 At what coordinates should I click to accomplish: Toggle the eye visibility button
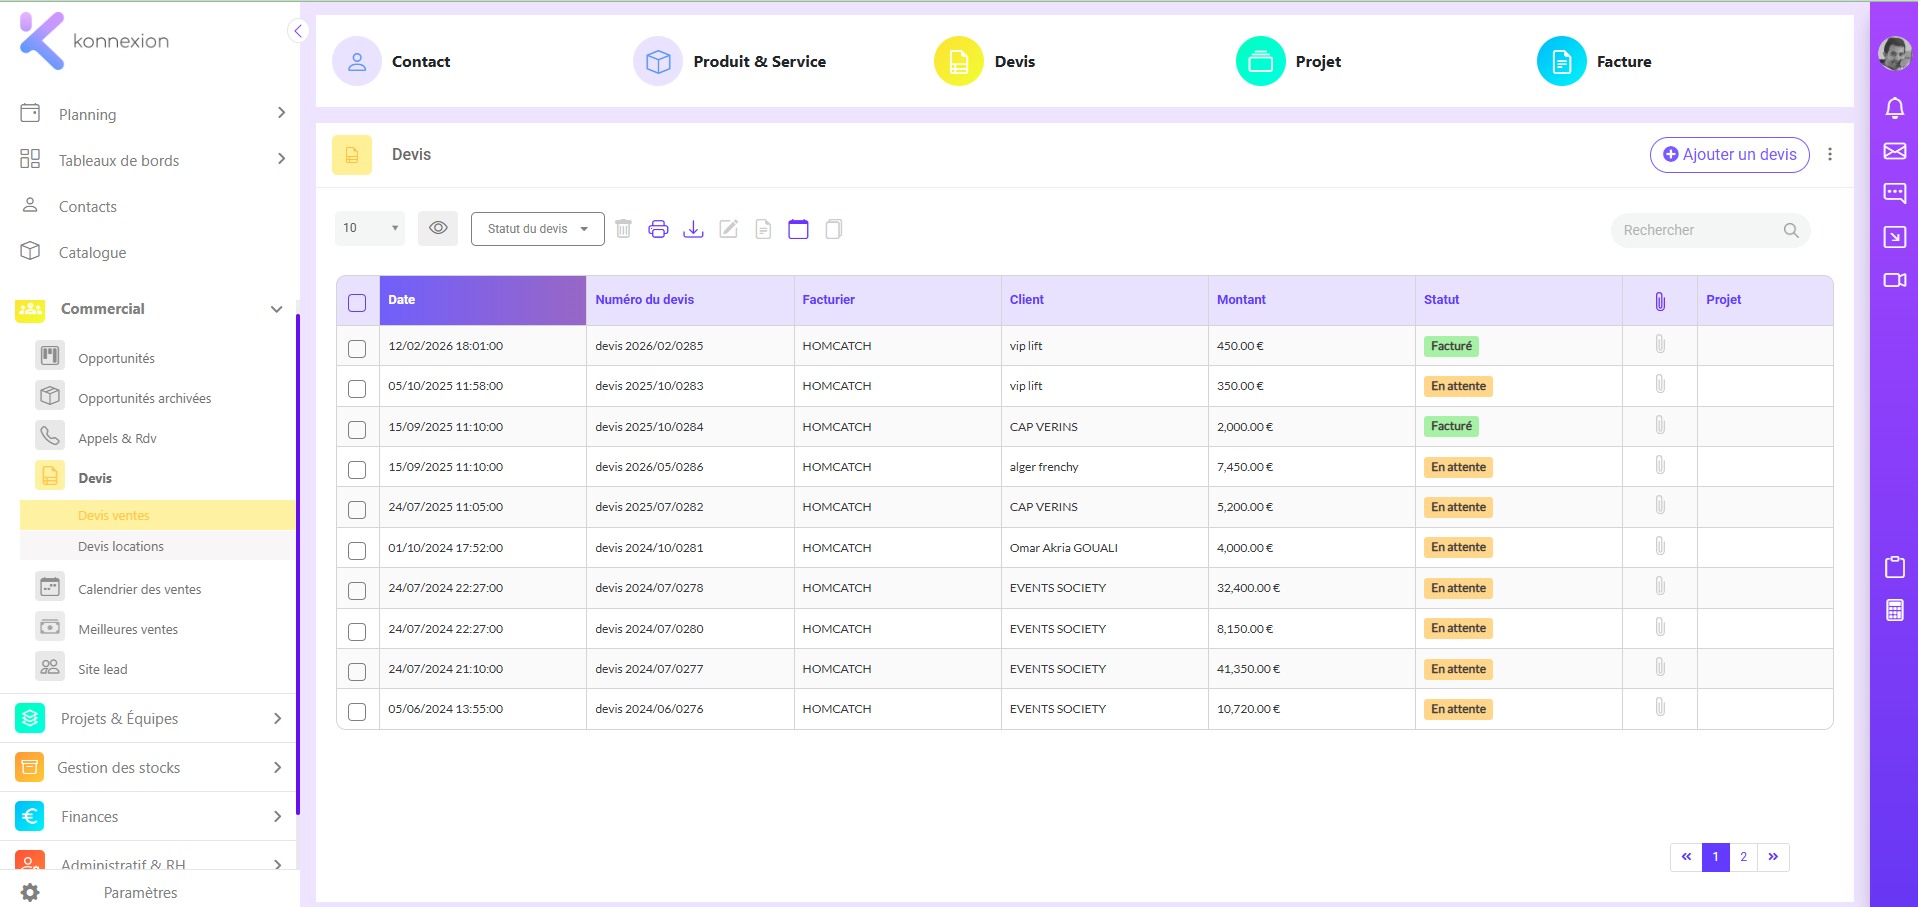(438, 228)
